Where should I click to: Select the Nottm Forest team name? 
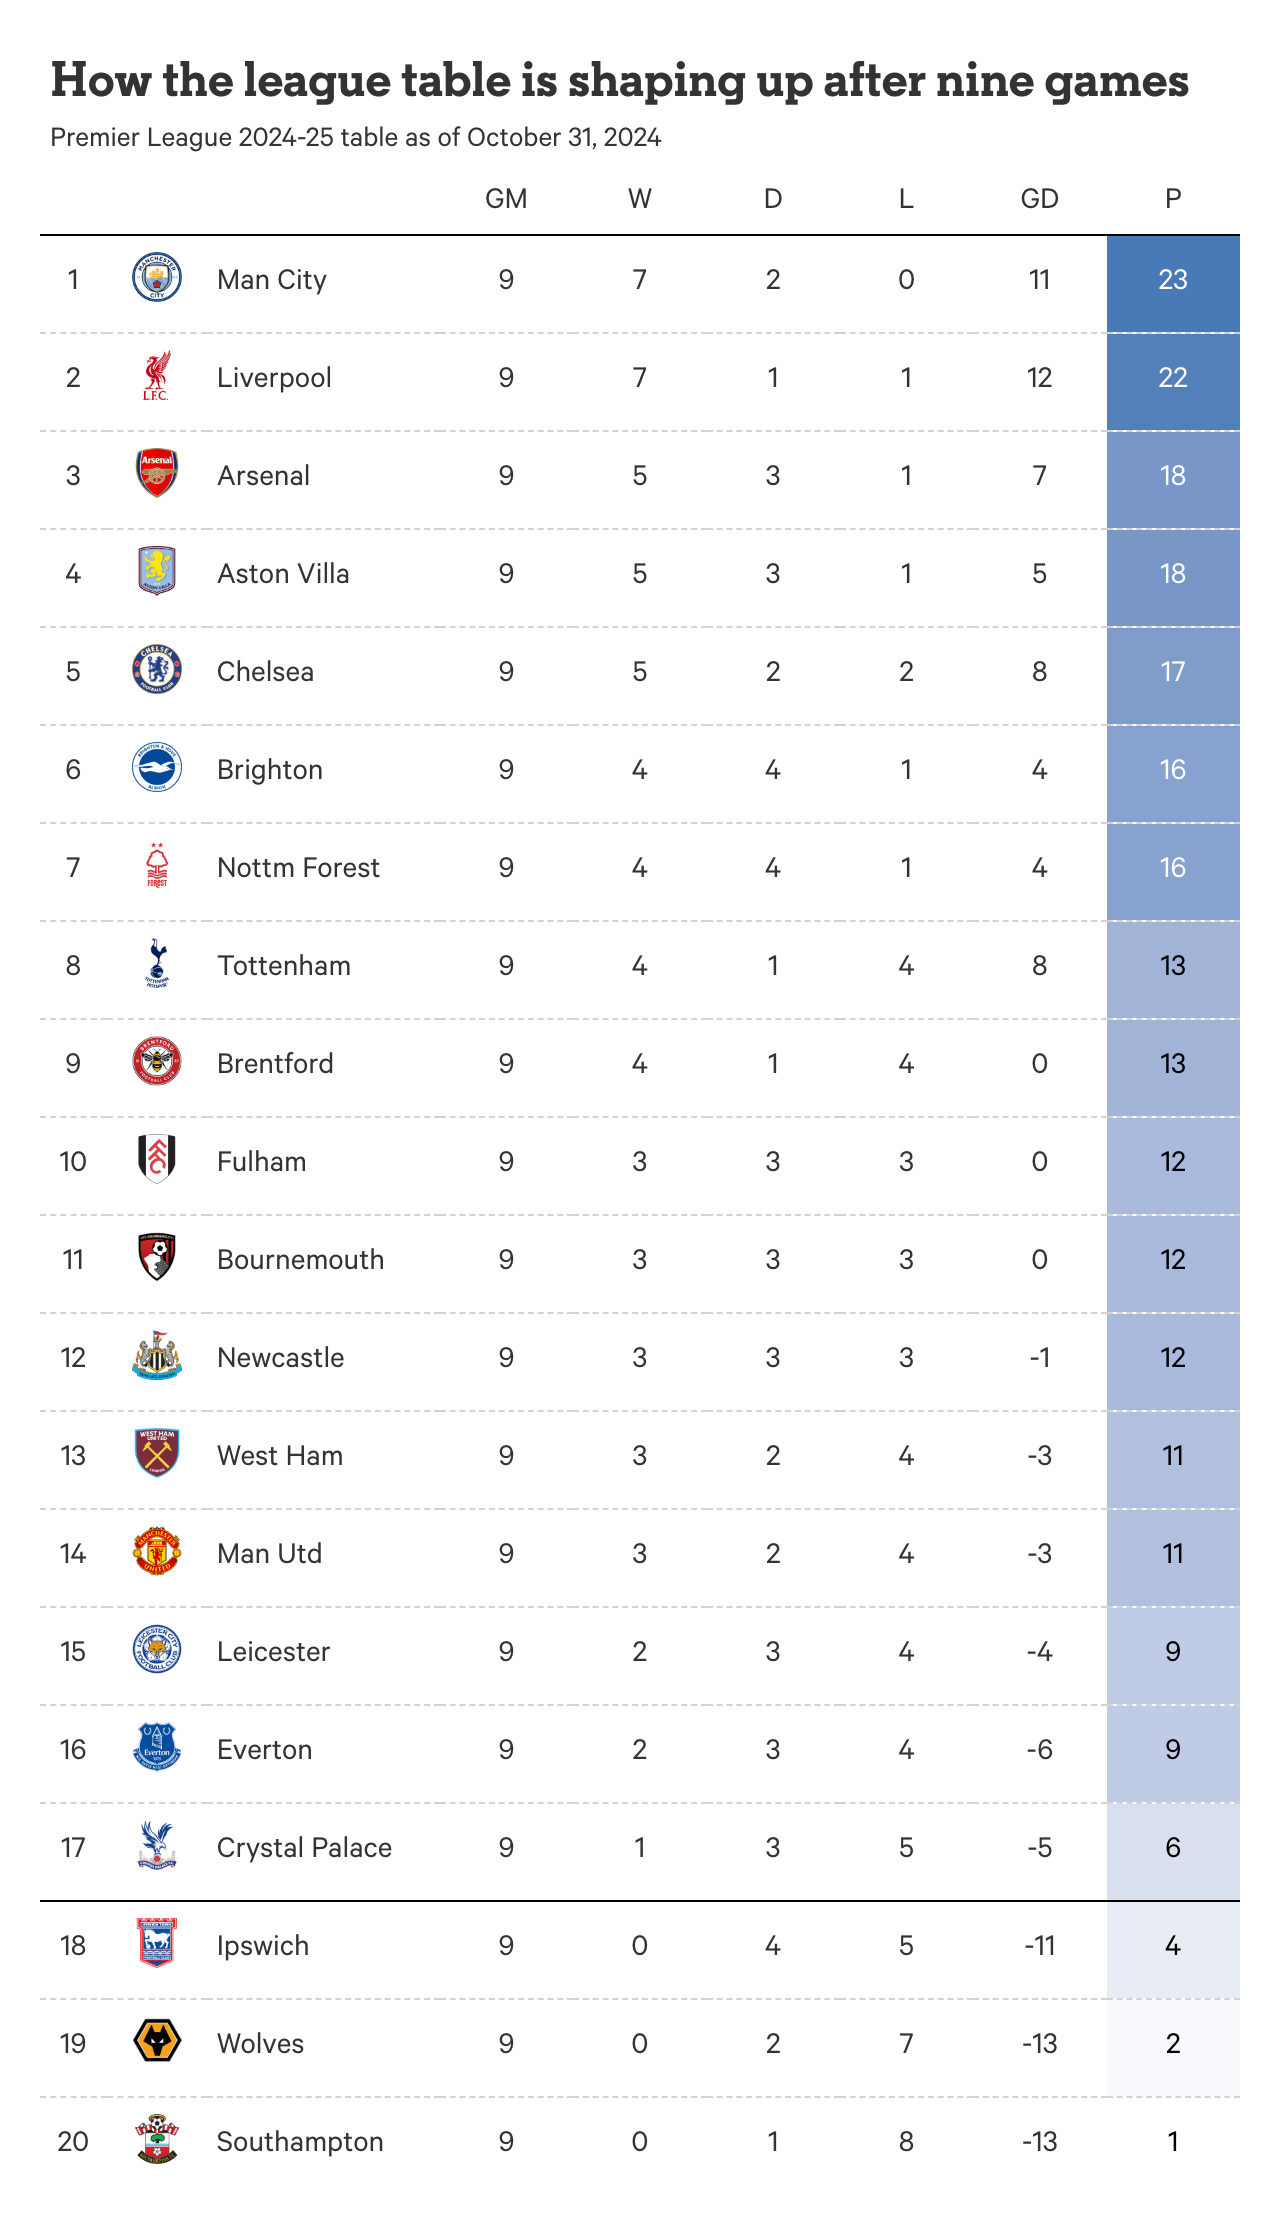click(298, 868)
